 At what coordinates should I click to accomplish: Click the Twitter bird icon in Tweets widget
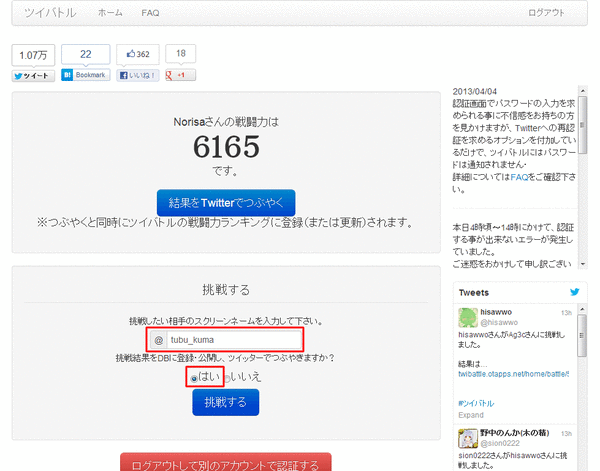575,292
